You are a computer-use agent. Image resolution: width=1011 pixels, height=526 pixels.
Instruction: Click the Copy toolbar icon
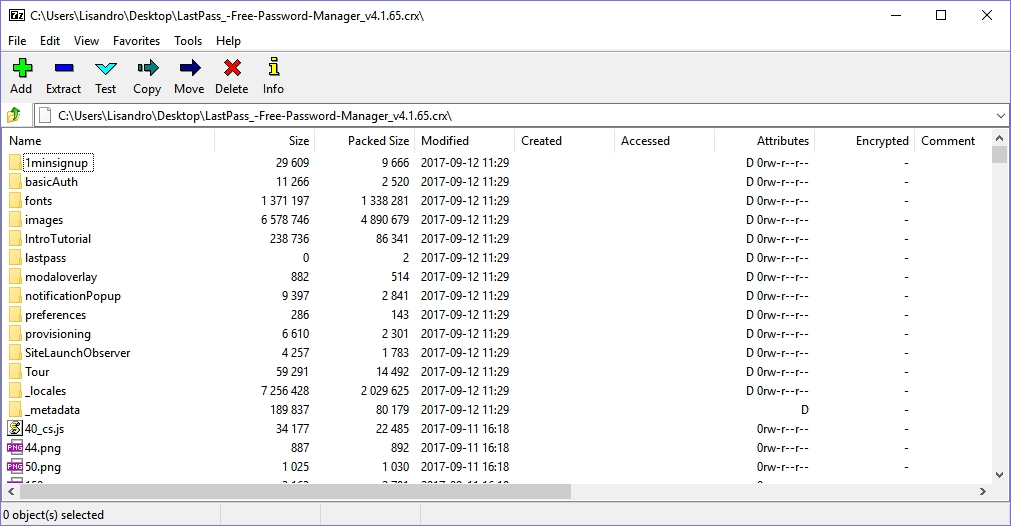click(147, 68)
